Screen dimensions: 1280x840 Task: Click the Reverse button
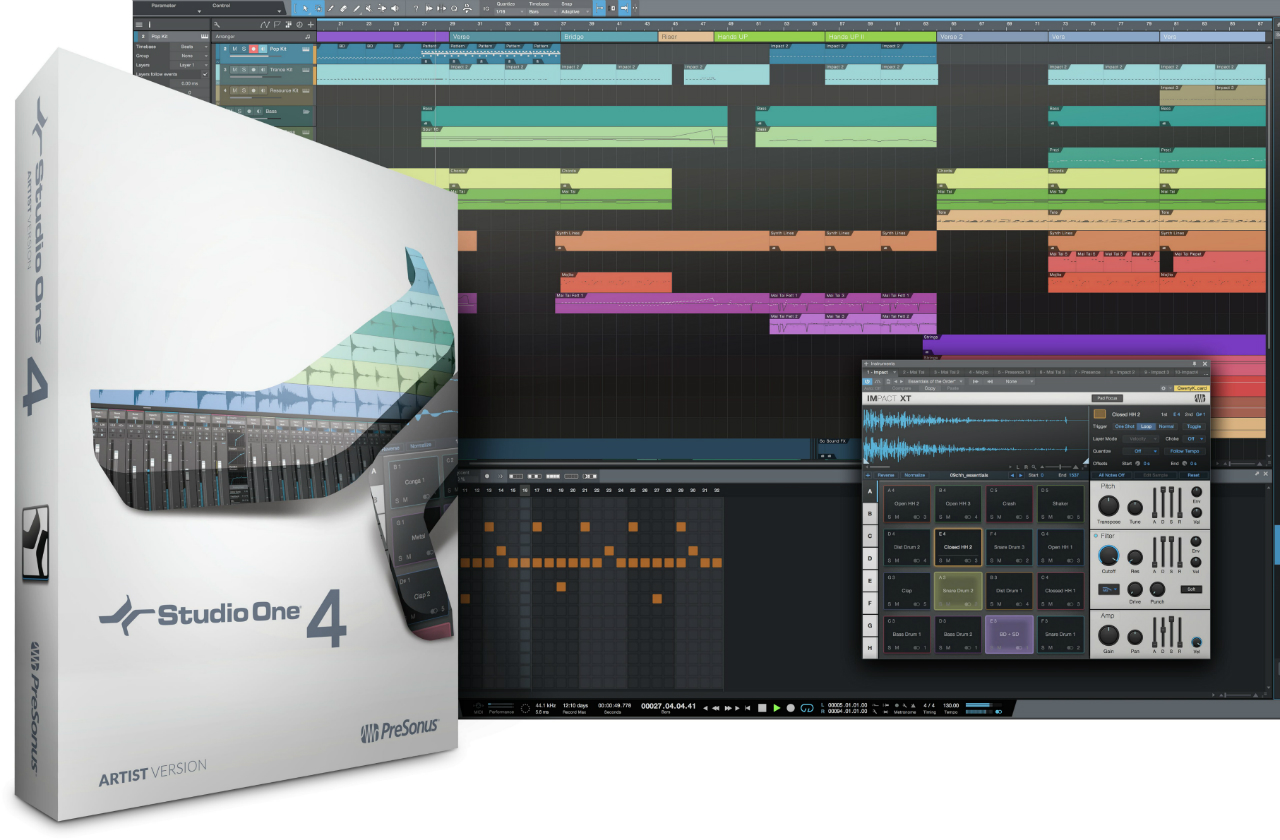click(886, 475)
